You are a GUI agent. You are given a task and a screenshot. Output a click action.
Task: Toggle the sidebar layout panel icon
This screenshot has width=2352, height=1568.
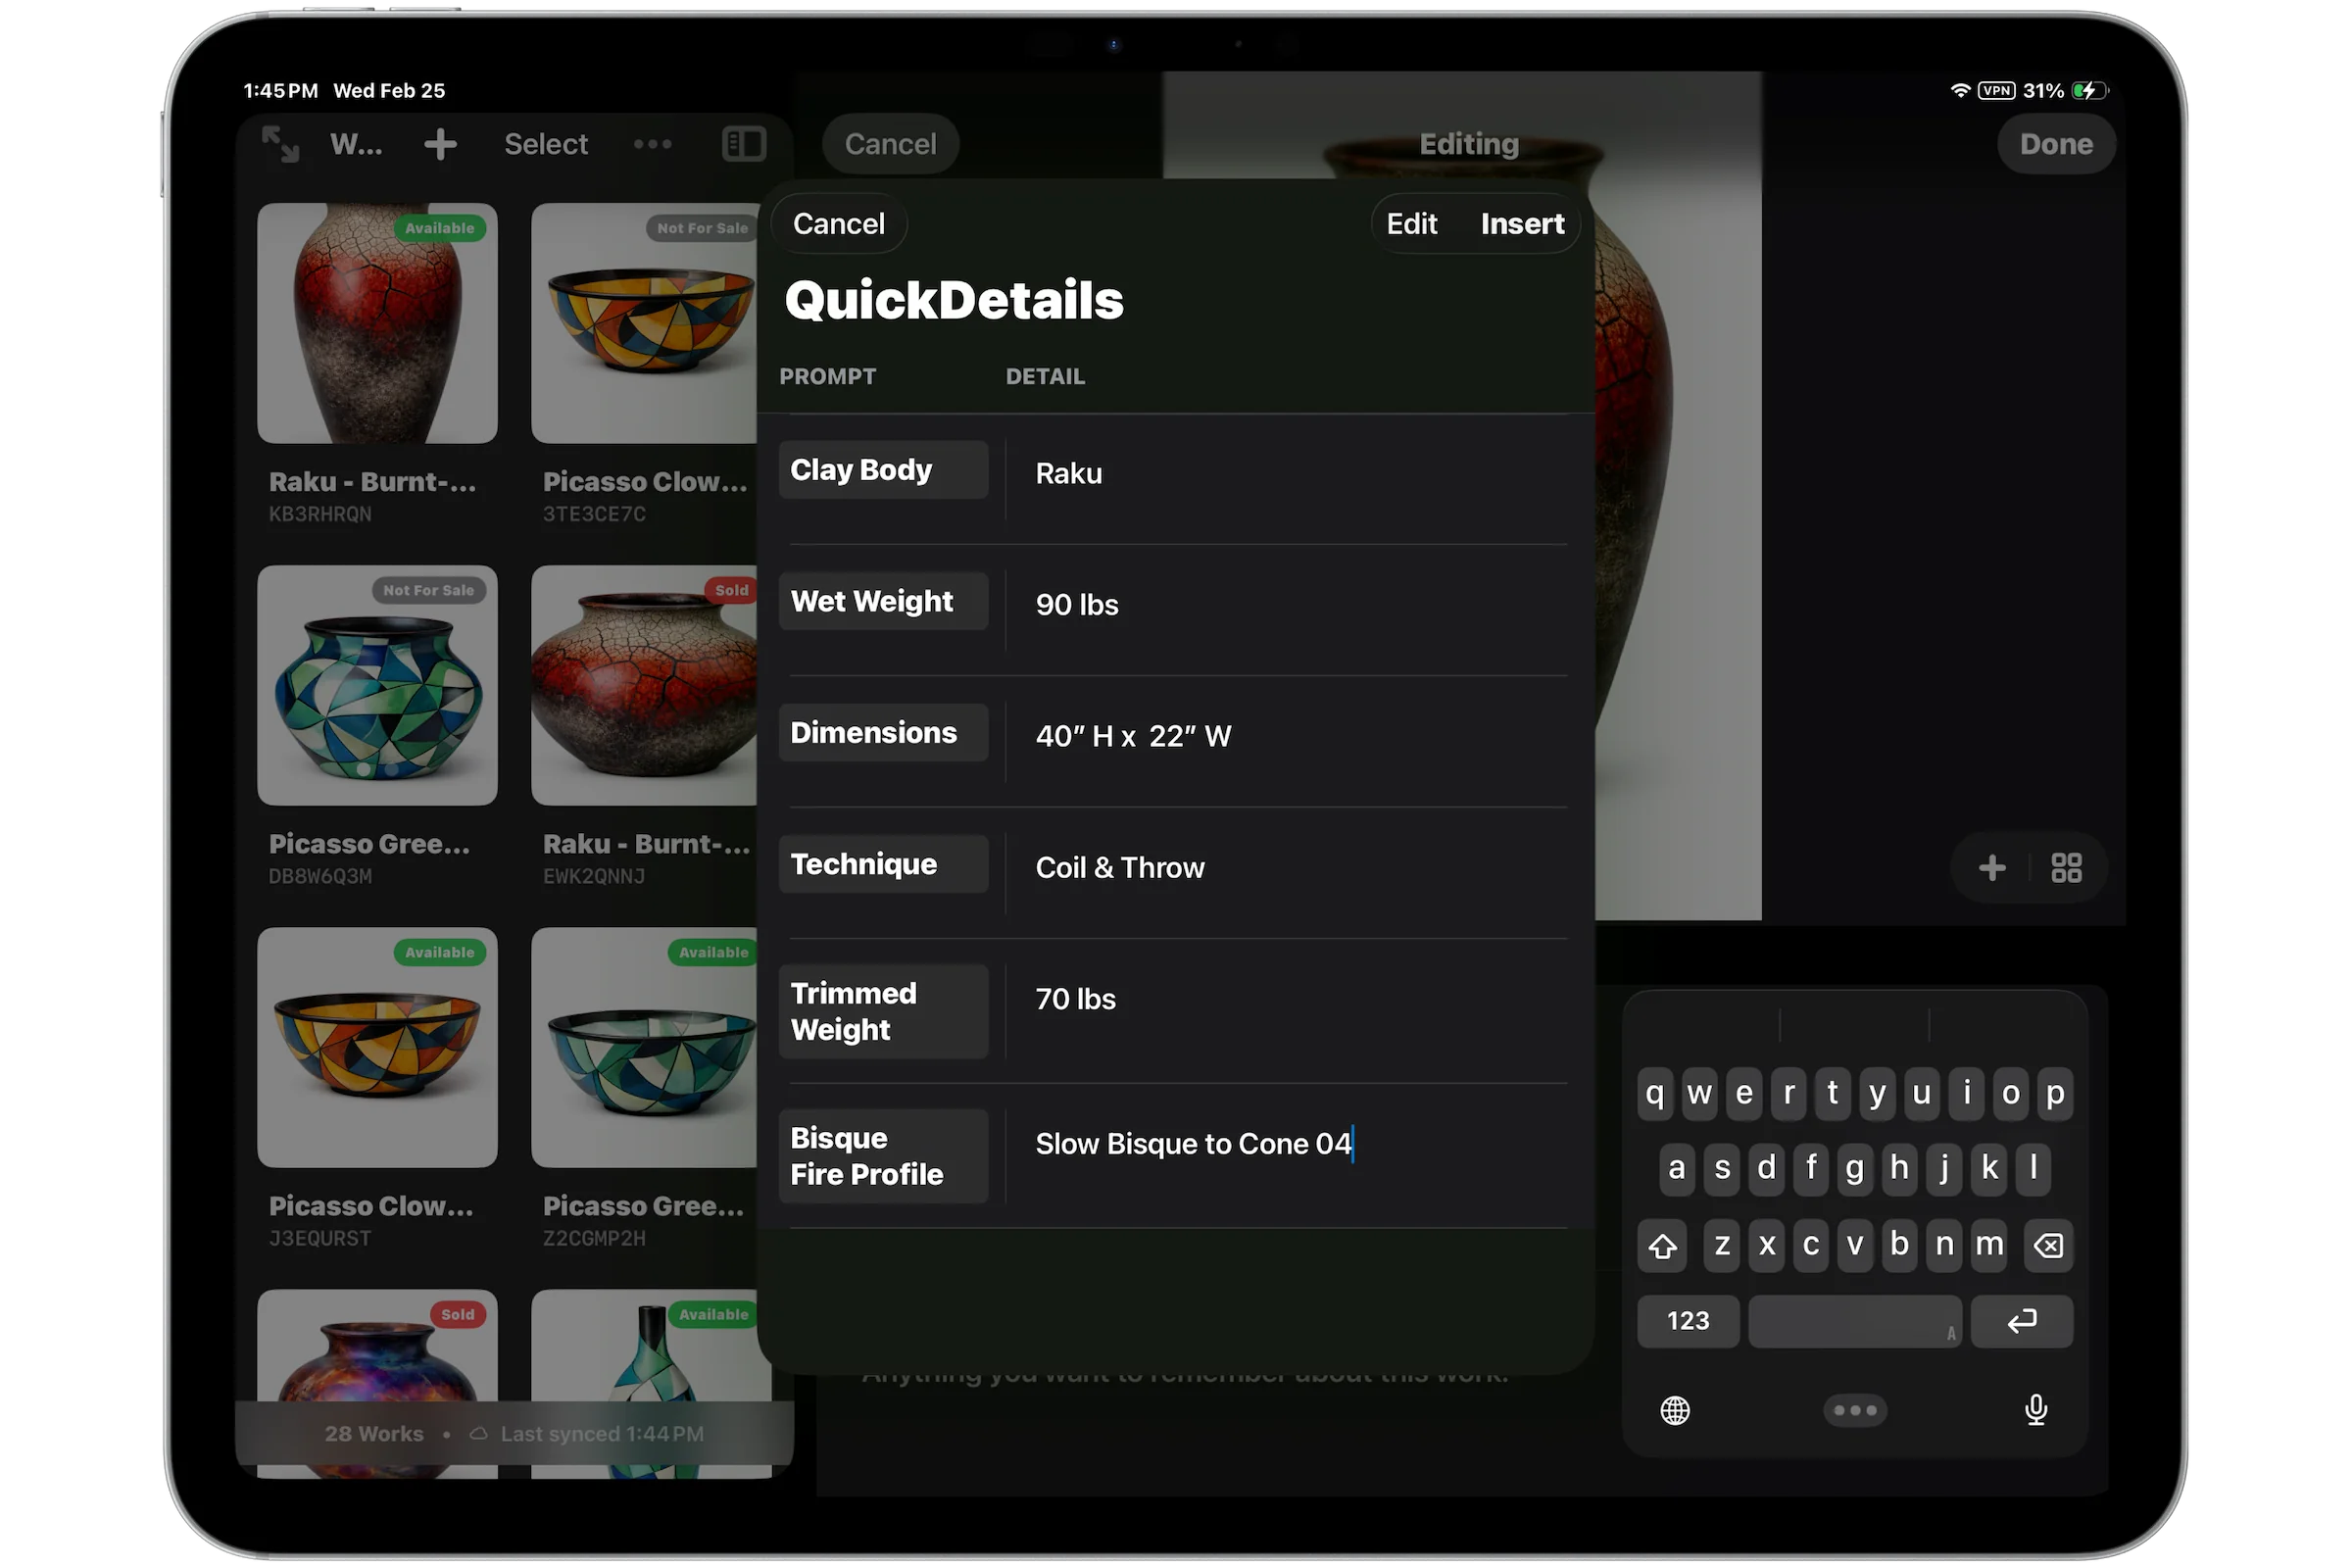(744, 144)
